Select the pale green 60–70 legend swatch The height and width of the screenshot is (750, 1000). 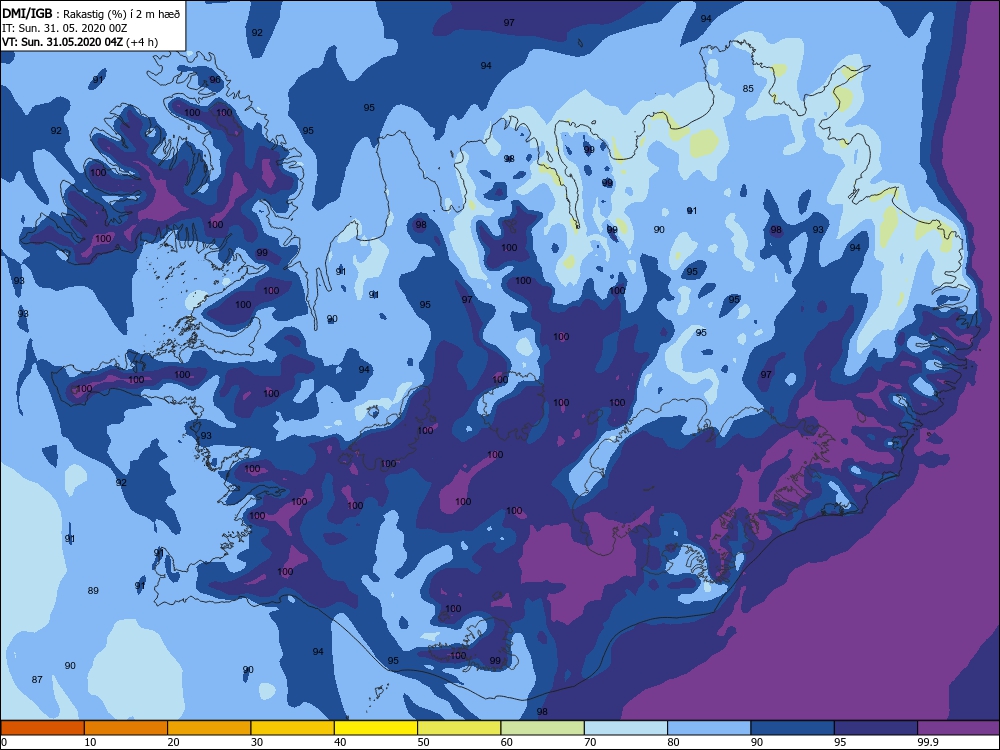coord(543,728)
